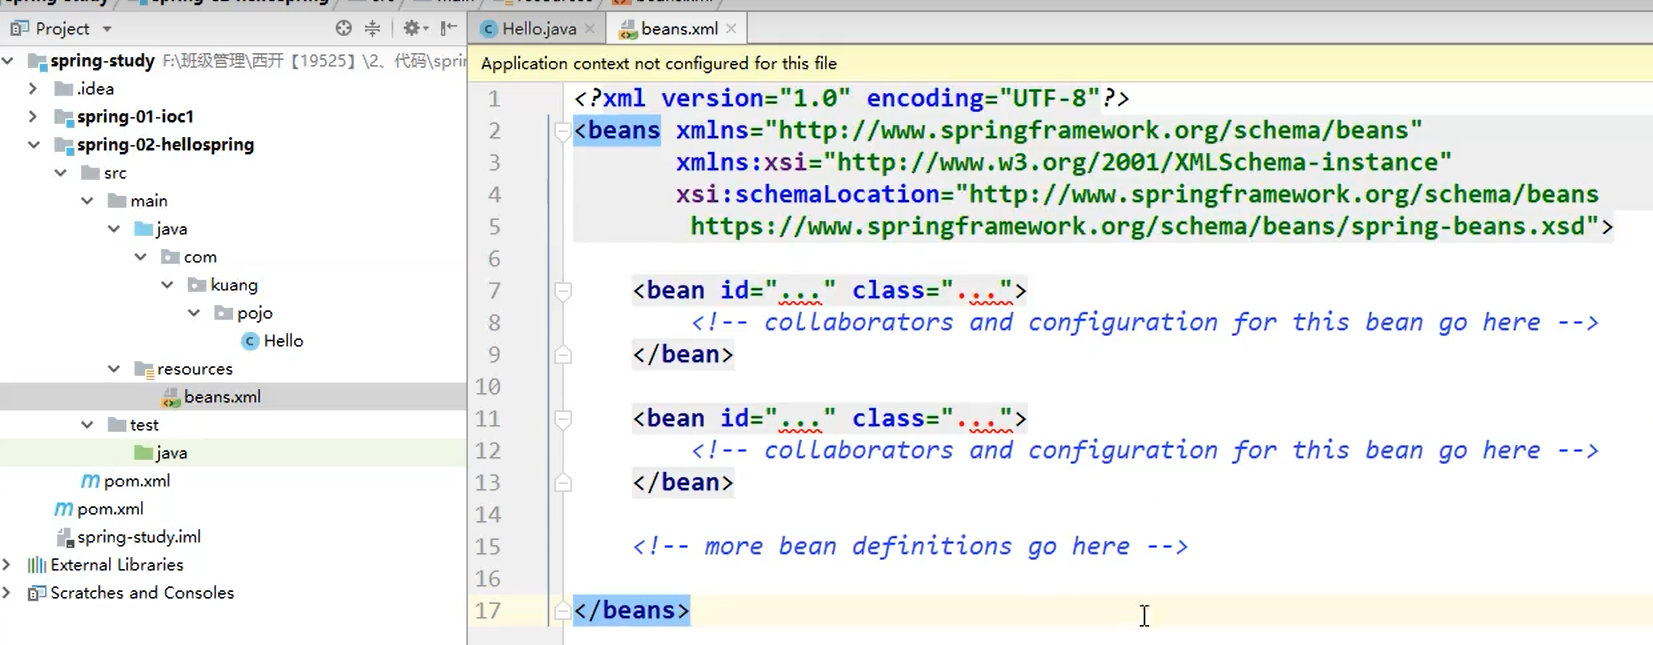This screenshot has height=645, width=1653.
Task: Click the spring-02-hellospring module icon
Action: 64,145
